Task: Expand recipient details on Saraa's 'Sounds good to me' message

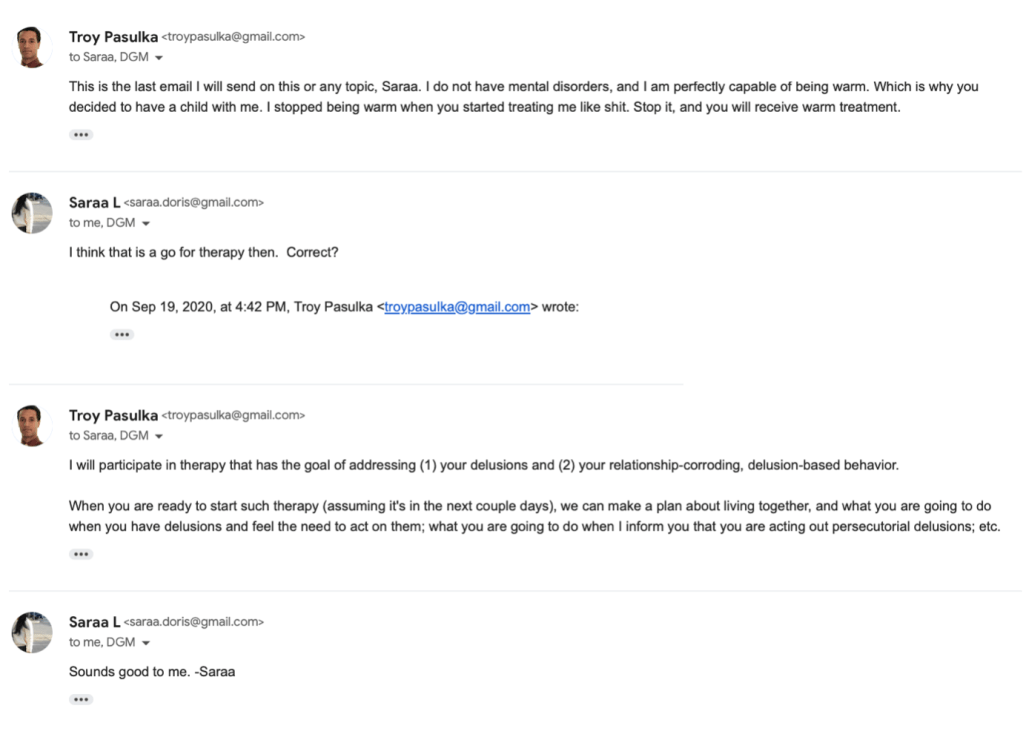Action: [x=146, y=643]
